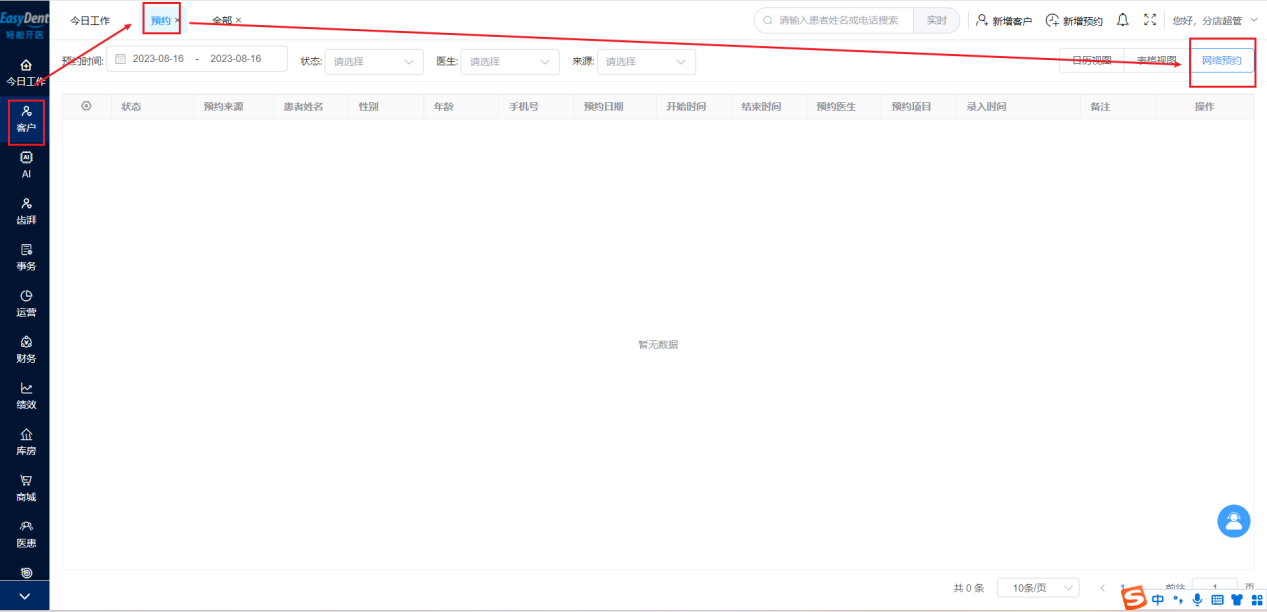Click the table column settings gear icon
1267x612 pixels.
[x=86, y=106]
